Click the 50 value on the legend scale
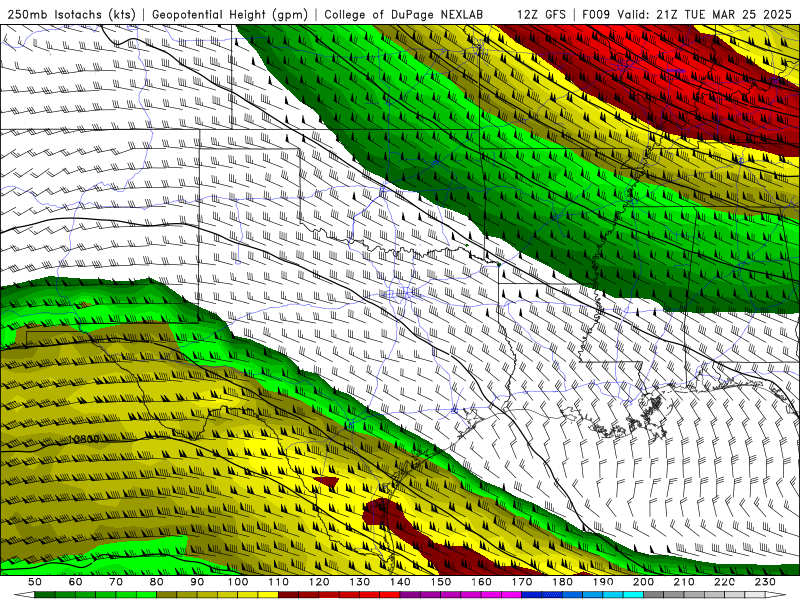The width and height of the screenshot is (800, 600). pyautogui.click(x=35, y=582)
